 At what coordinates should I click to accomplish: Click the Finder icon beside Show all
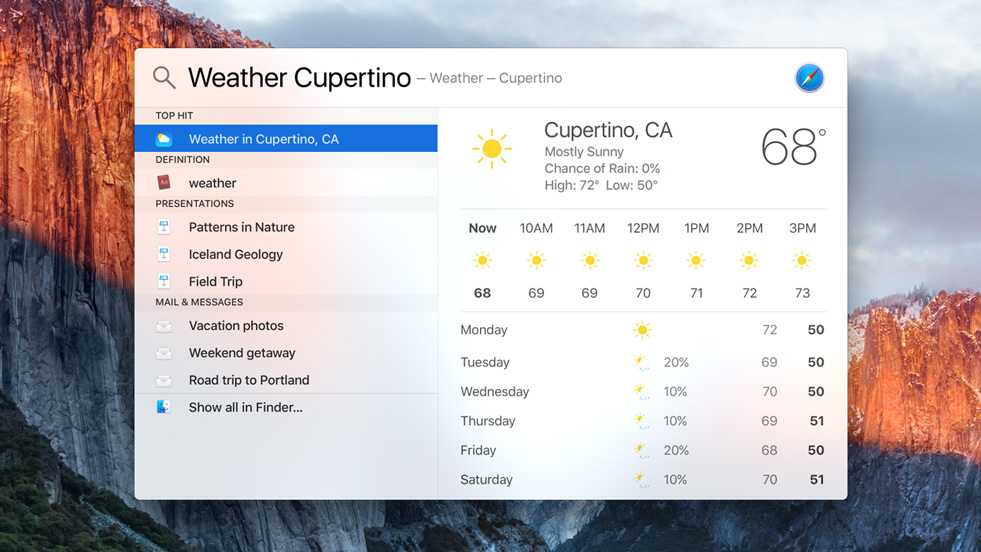pyautogui.click(x=164, y=407)
